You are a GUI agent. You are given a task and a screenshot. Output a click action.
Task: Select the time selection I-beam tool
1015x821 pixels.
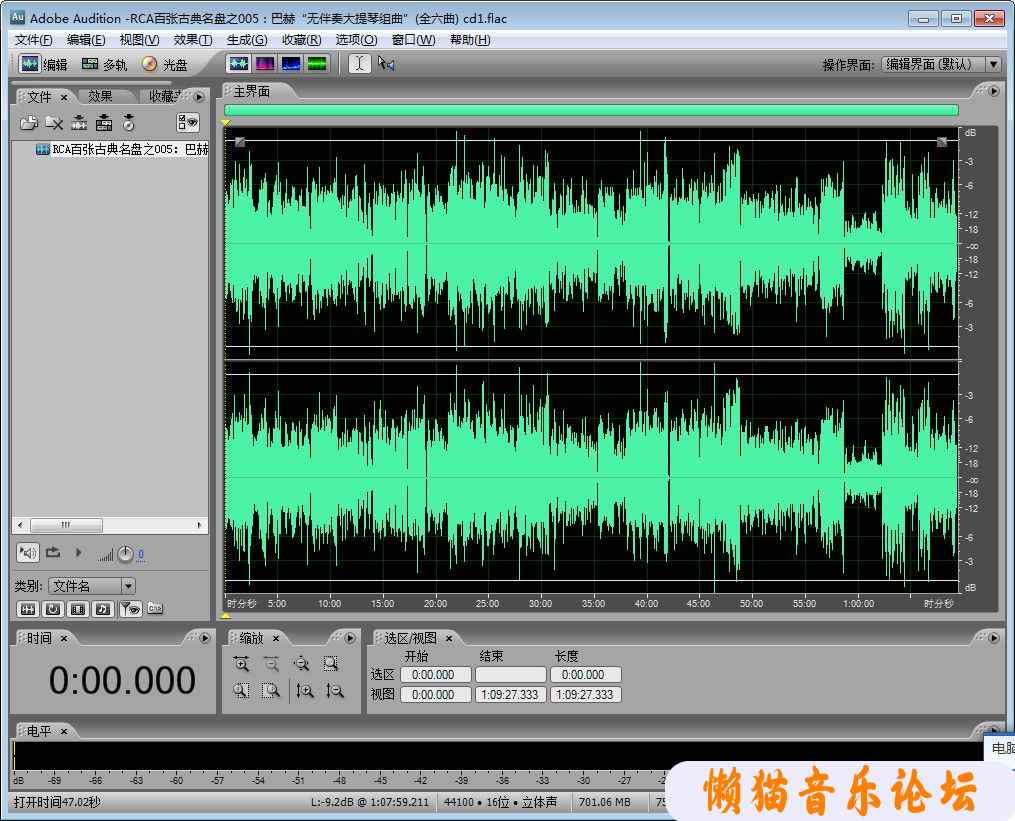tap(360, 63)
